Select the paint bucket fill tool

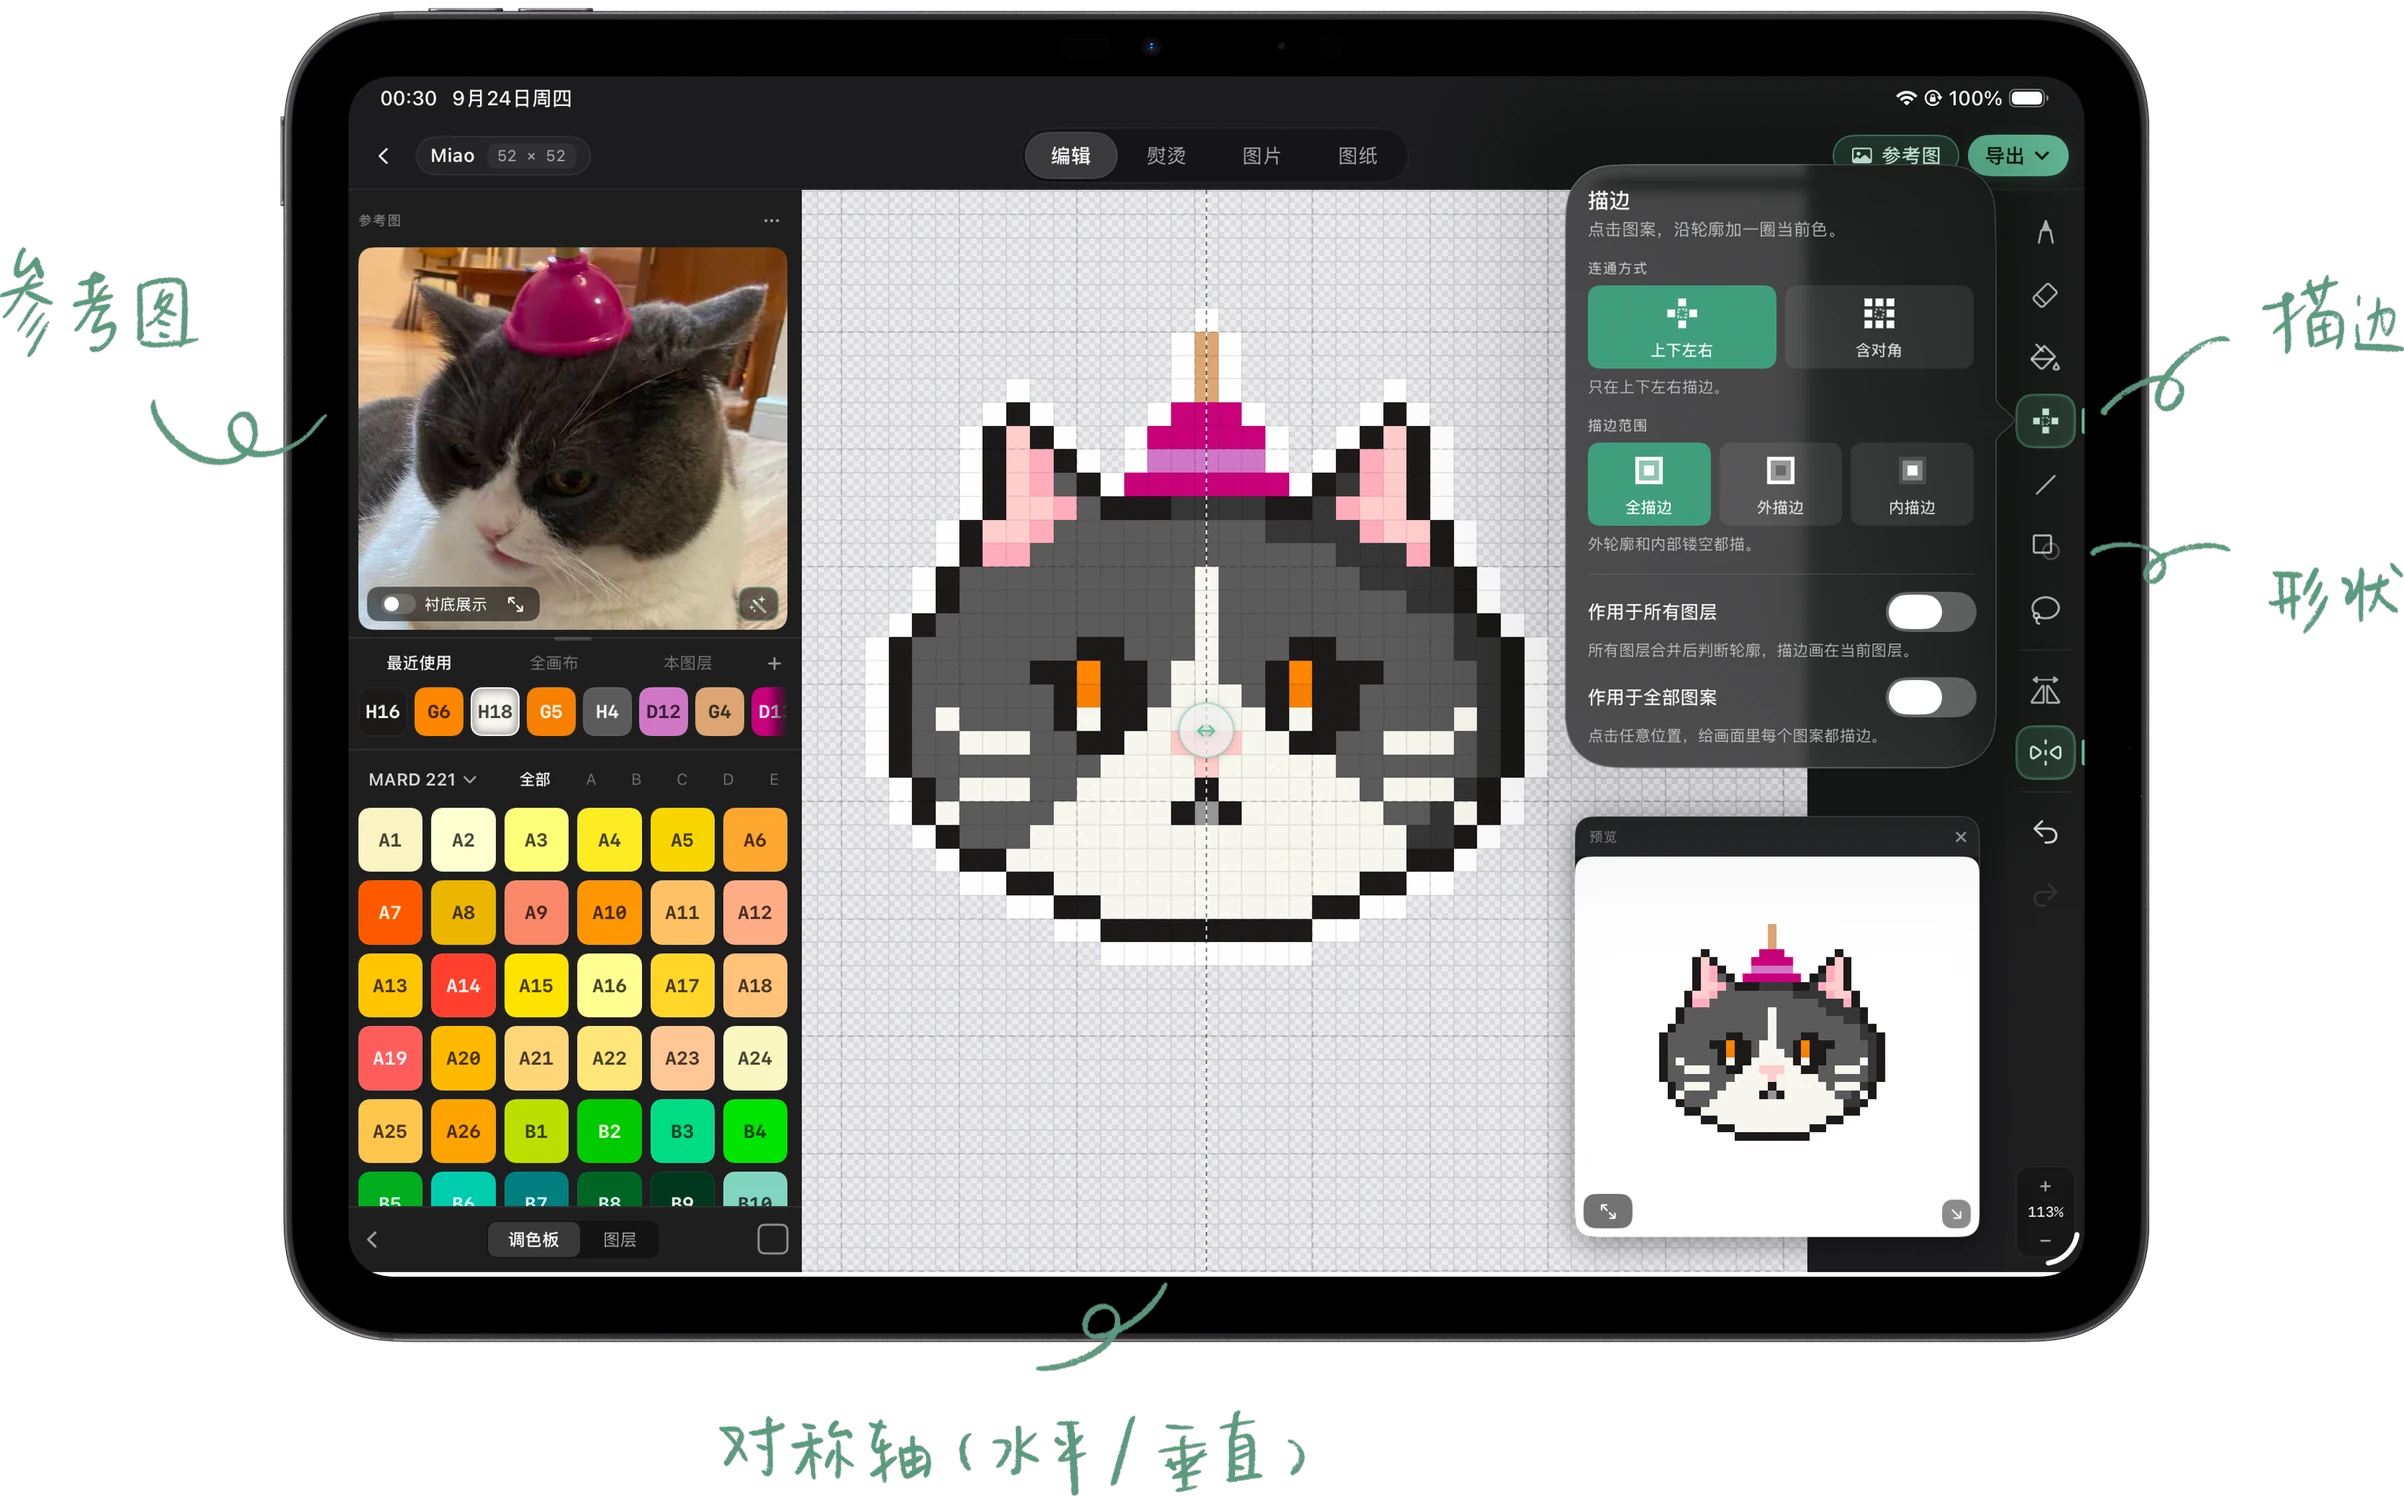[2044, 358]
